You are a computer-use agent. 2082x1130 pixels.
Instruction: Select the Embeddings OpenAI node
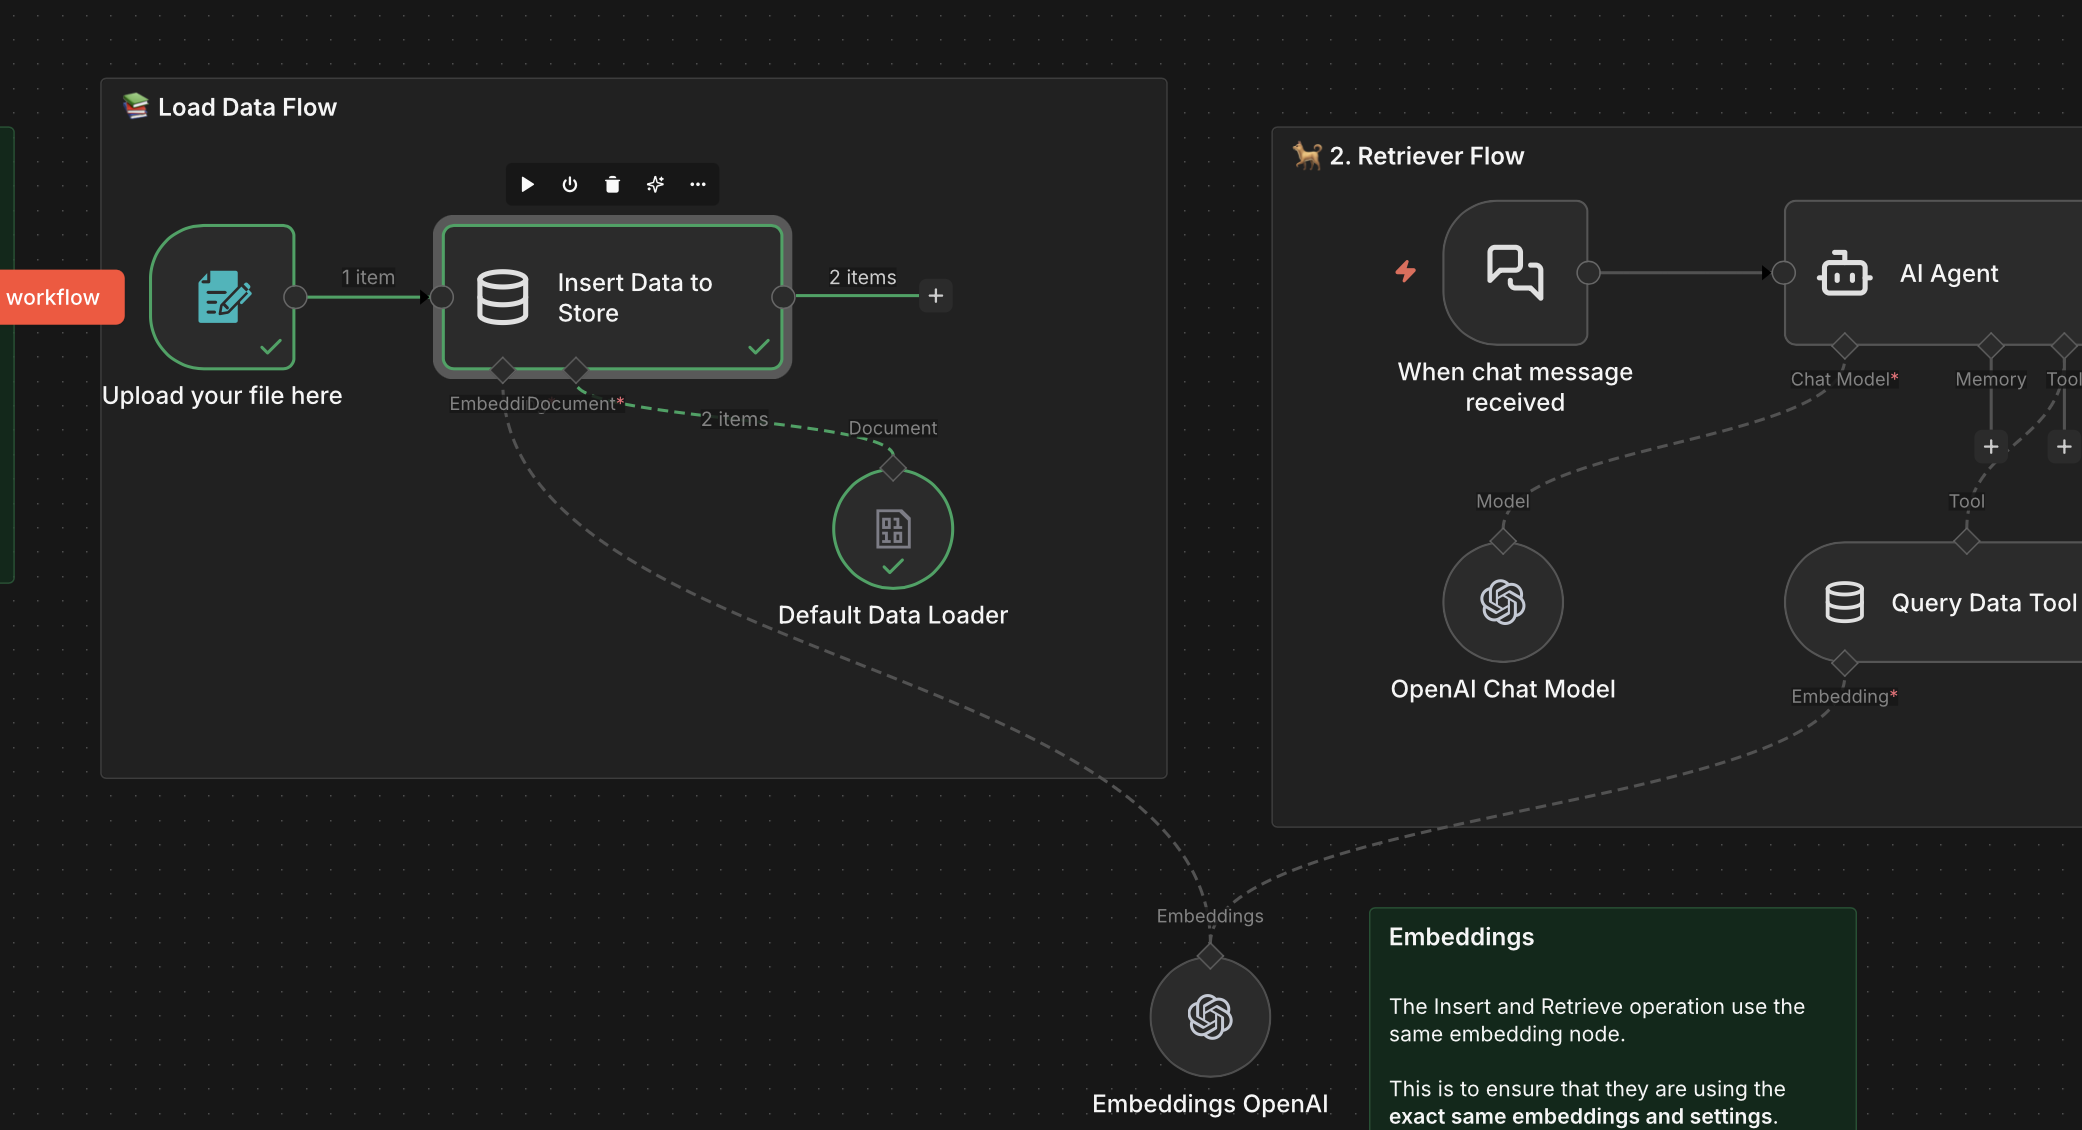[x=1210, y=1017]
